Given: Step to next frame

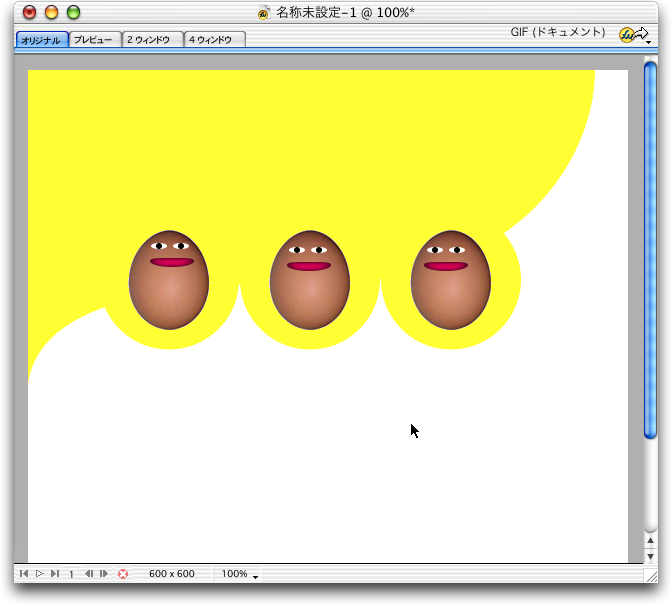Looking at the screenshot, I should point(104,573).
